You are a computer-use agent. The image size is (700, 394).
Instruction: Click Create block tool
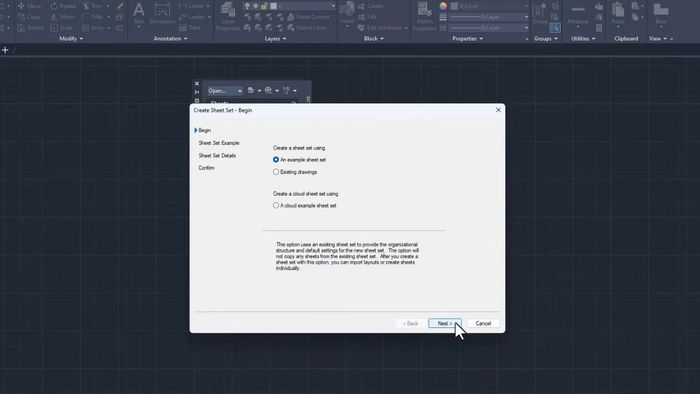(x=370, y=6)
